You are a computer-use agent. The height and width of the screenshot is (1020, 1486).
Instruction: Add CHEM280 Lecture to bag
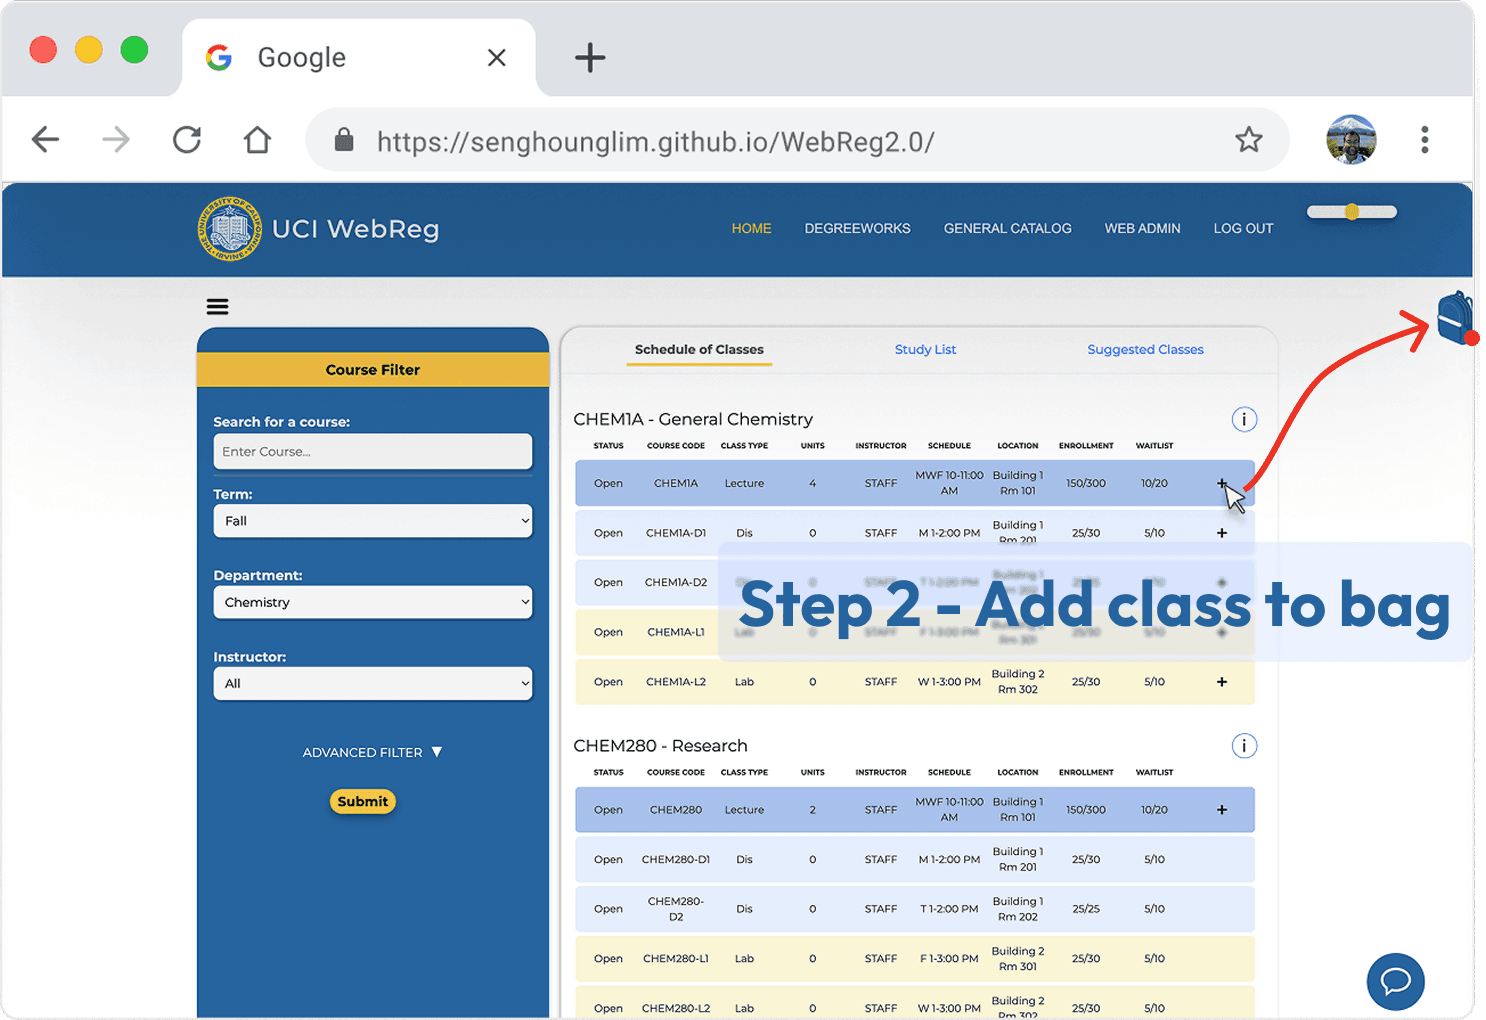coord(1222,810)
